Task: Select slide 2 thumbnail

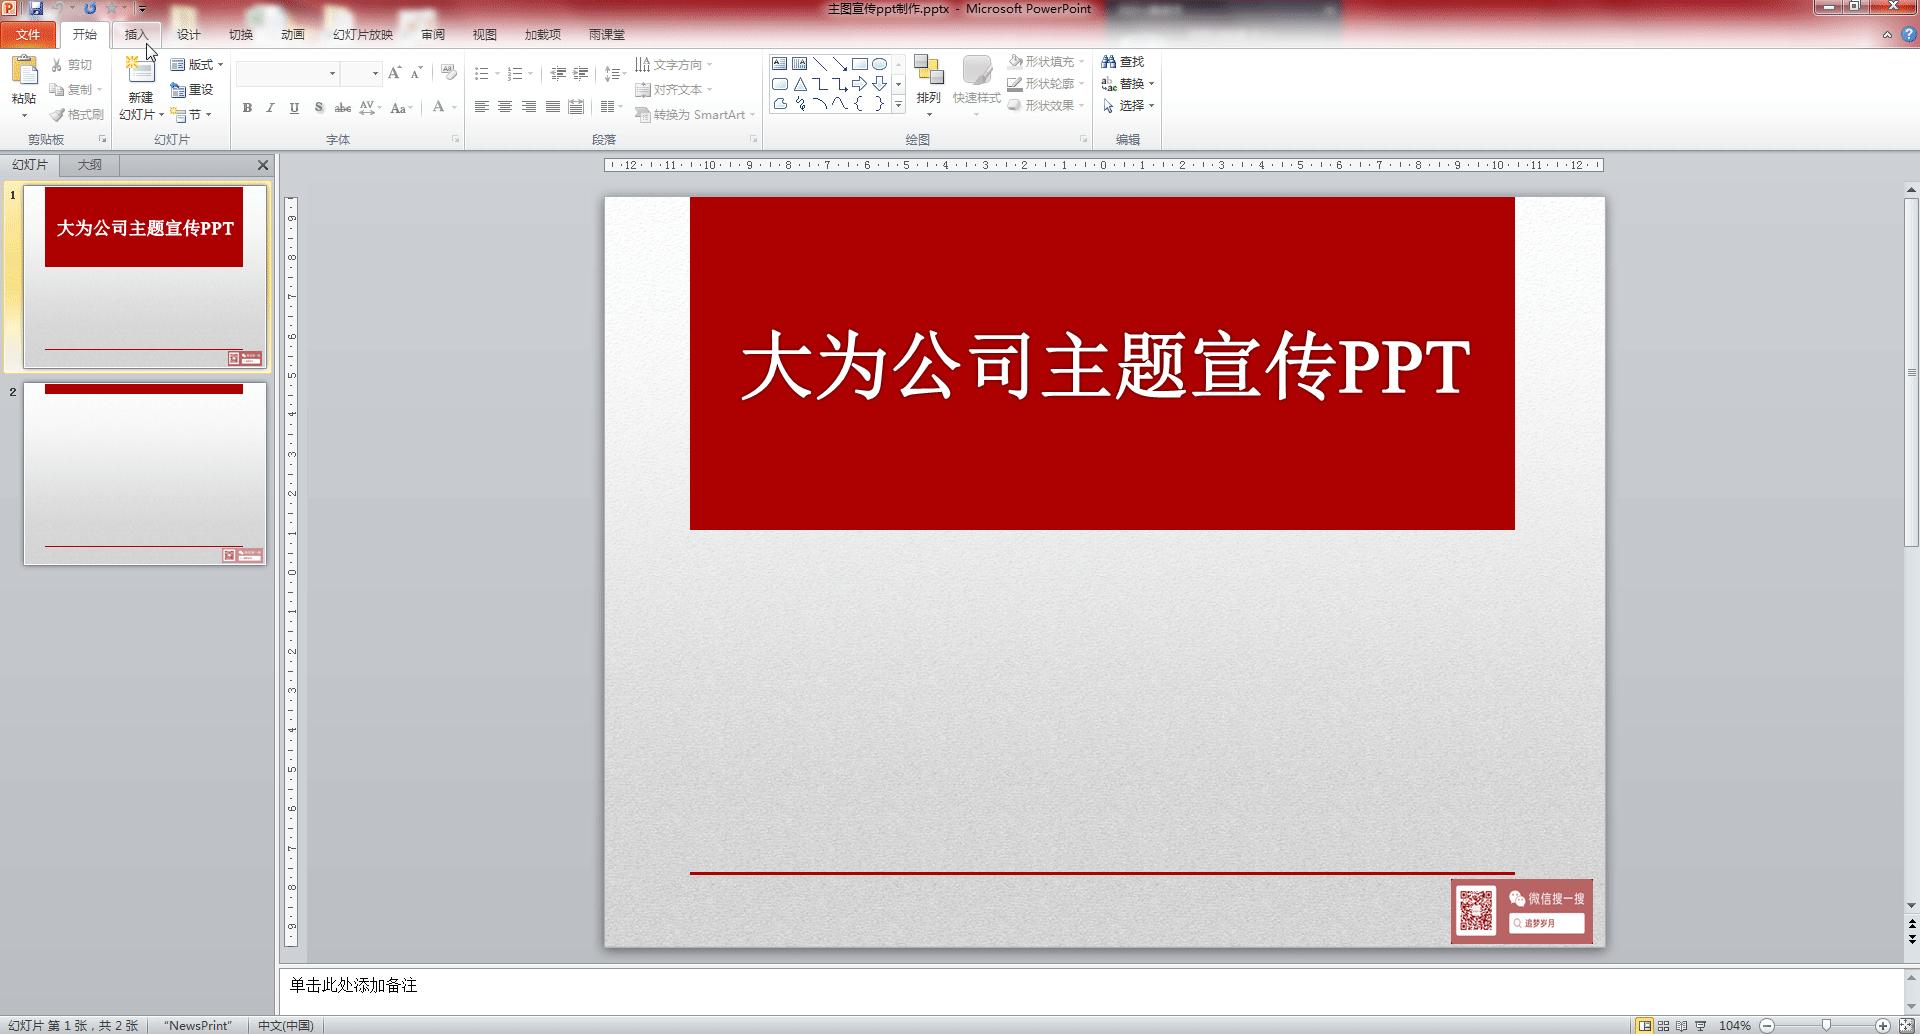Action: pos(143,470)
